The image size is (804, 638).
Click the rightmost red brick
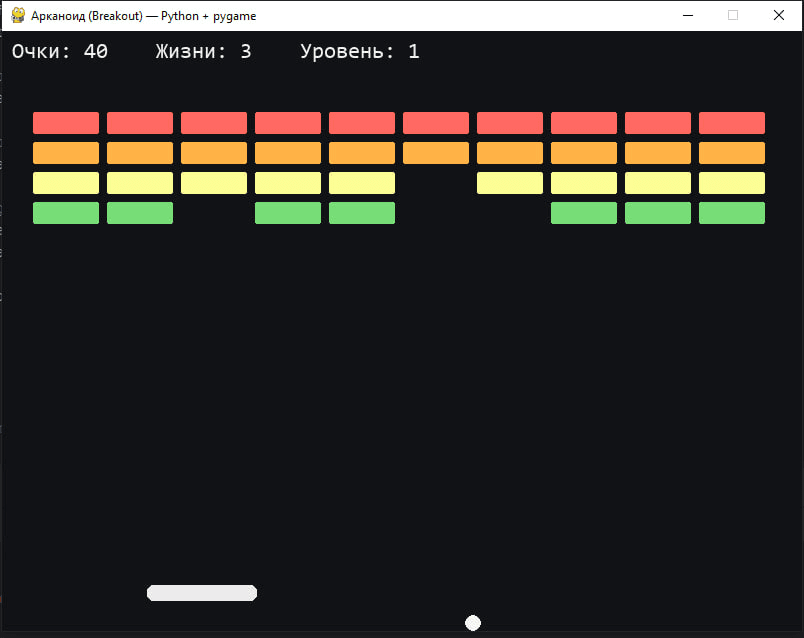[732, 123]
